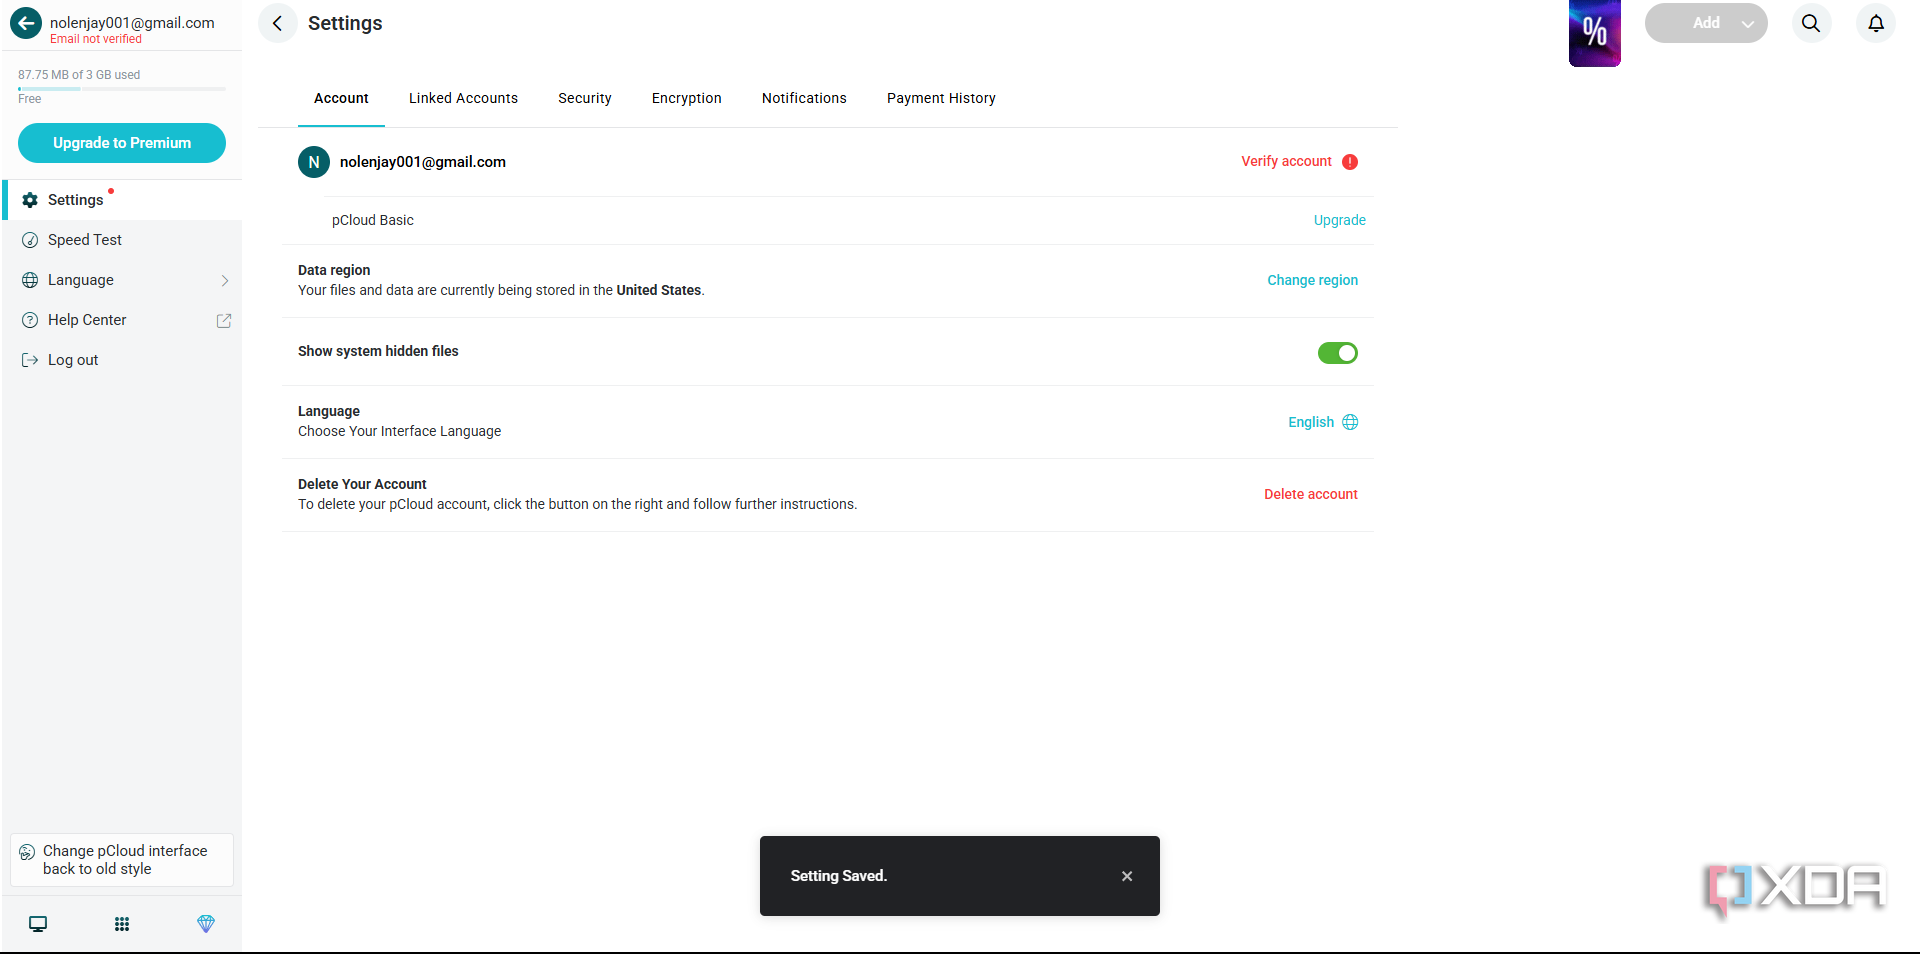Image resolution: width=1920 pixels, height=954 pixels.
Task: Open the notifications bell
Action: [x=1876, y=23]
